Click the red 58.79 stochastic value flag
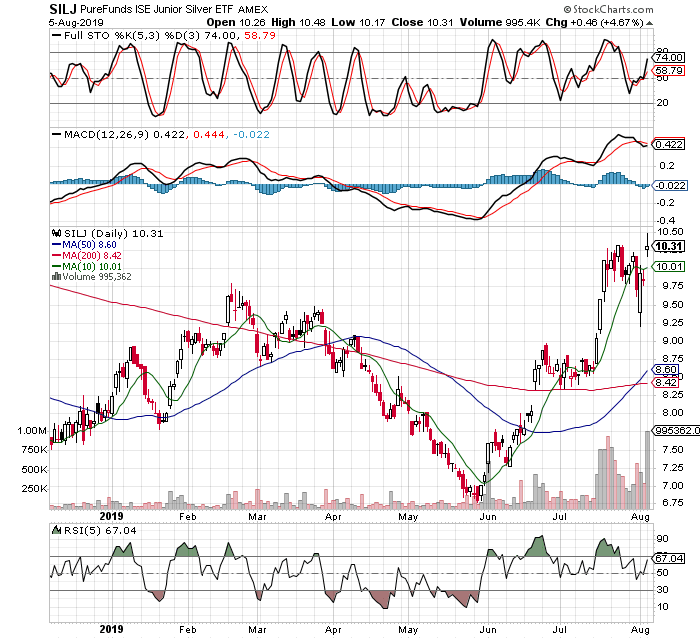The height and width of the screenshot is (639, 700). [x=669, y=71]
